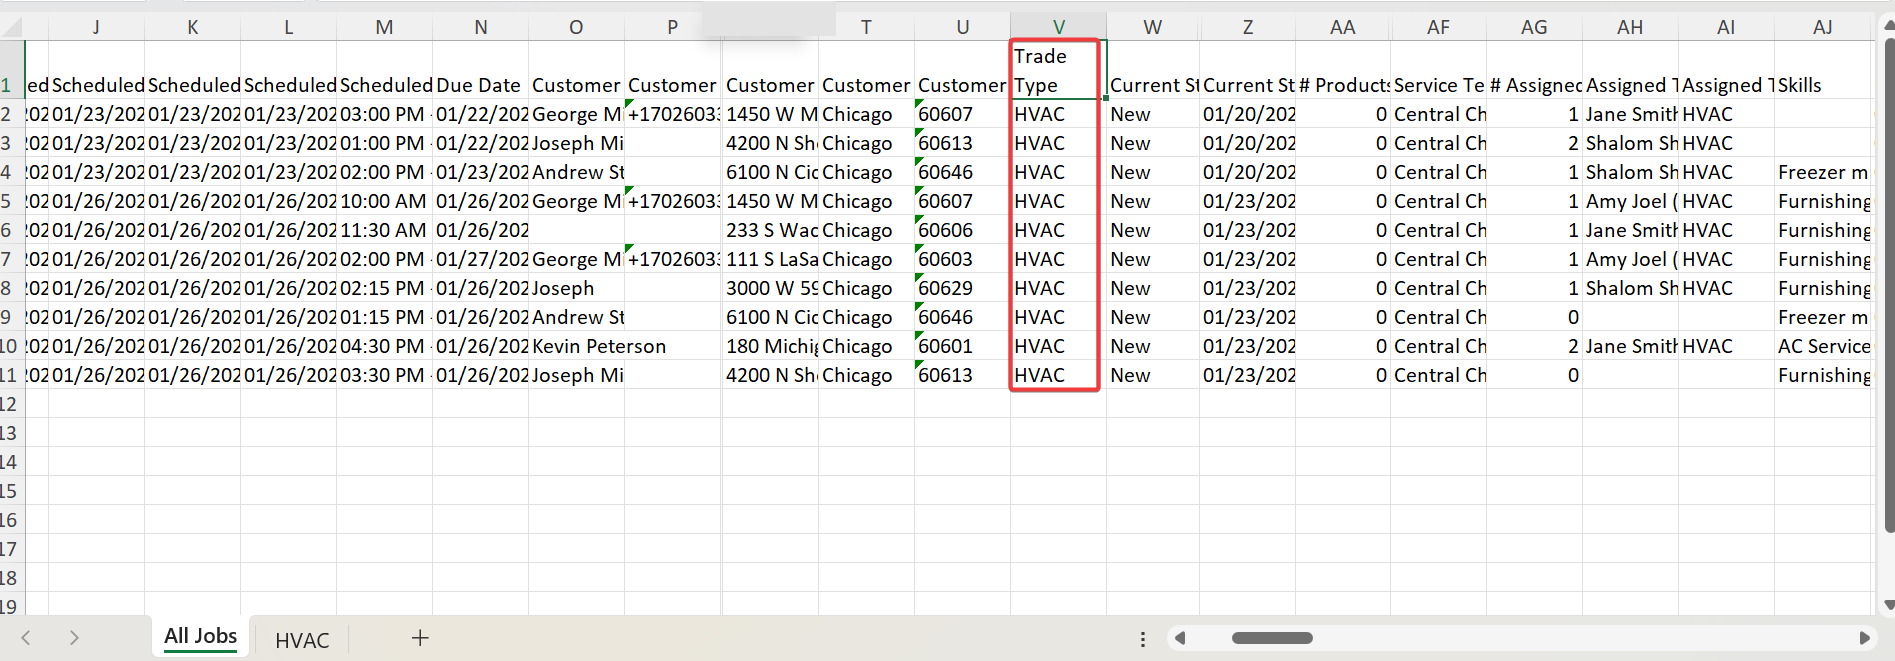Image resolution: width=1895 pixels, height=661 pixels.
Task: Click zip code cell '60629'
Action: [962, 288]
